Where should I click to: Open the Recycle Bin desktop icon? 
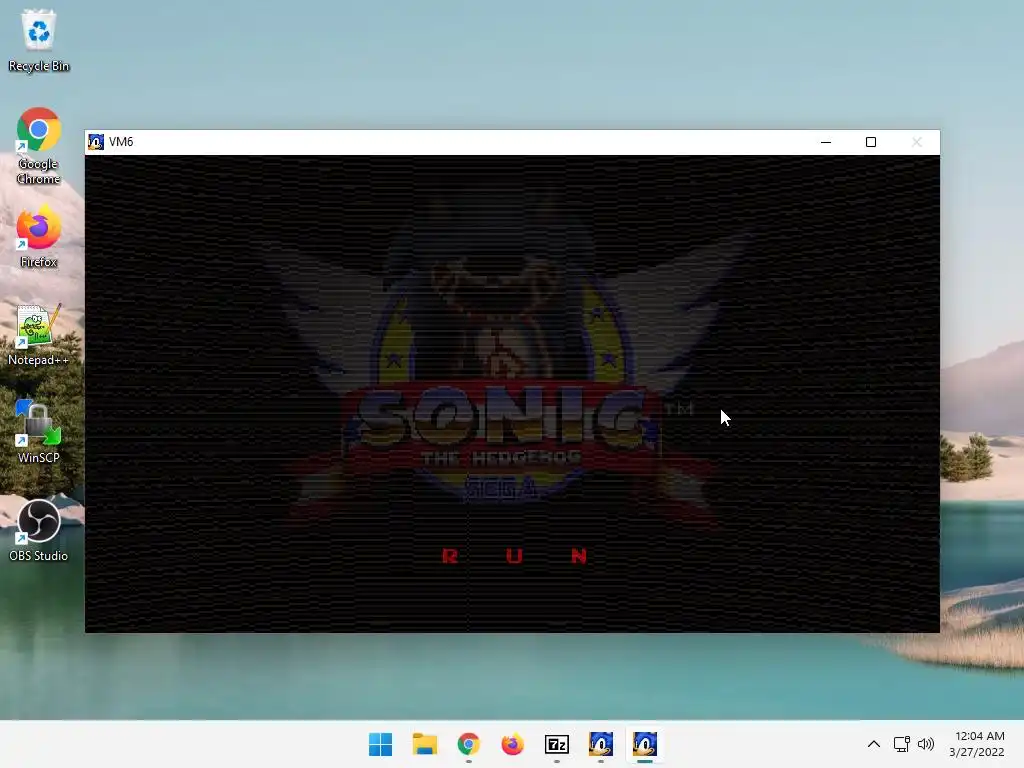tap(39, 40)
